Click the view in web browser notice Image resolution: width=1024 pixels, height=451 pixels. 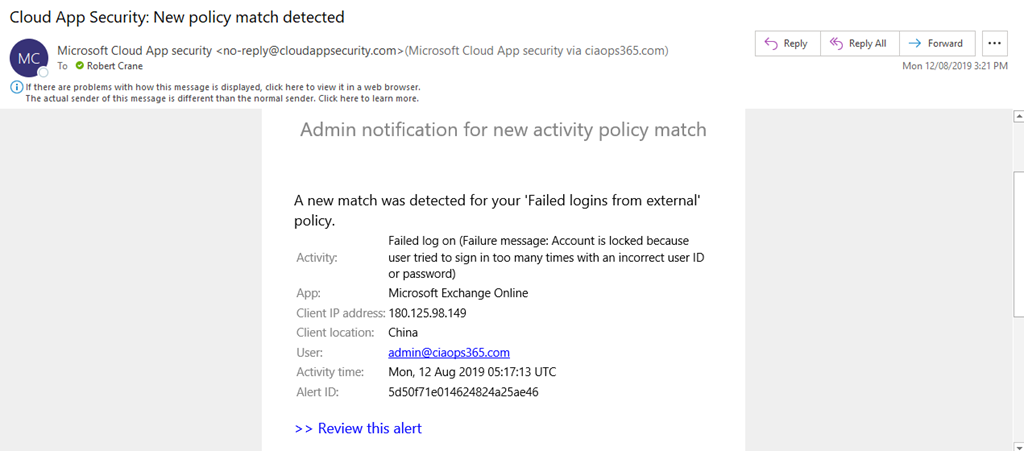pos(222,87)
